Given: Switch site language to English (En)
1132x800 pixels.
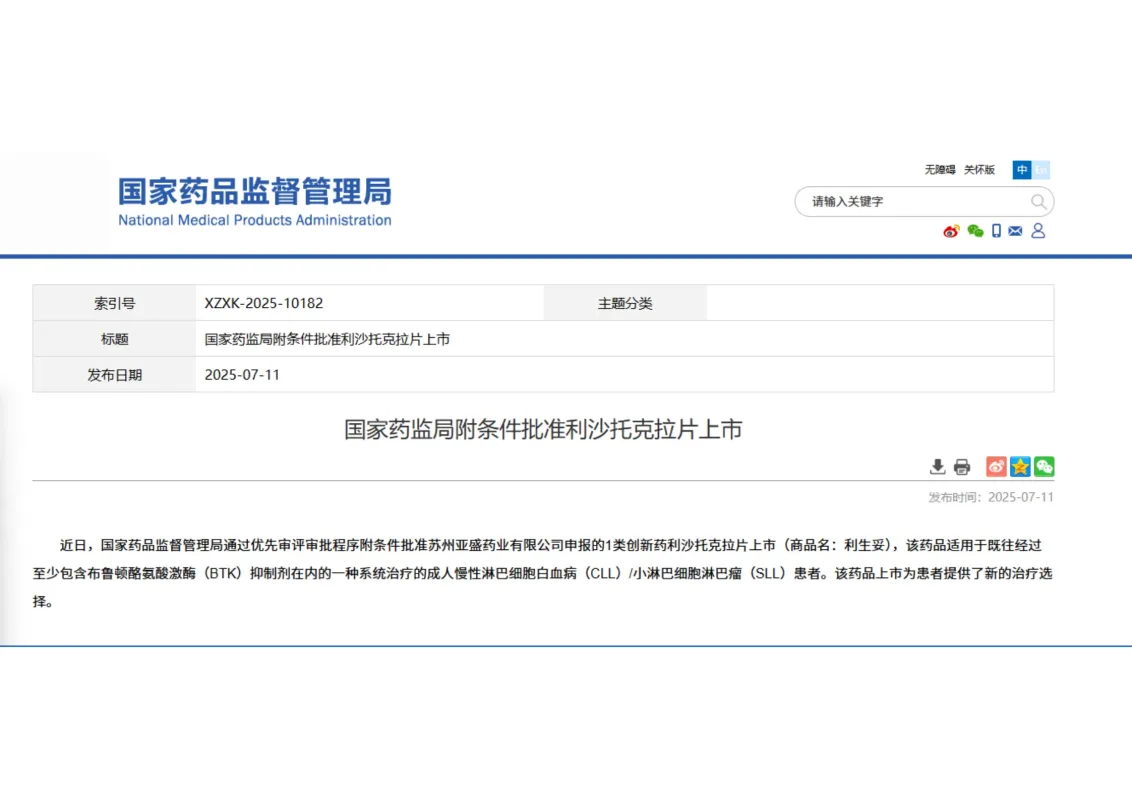Looking at the screenshot, I should click(1041, 170).
